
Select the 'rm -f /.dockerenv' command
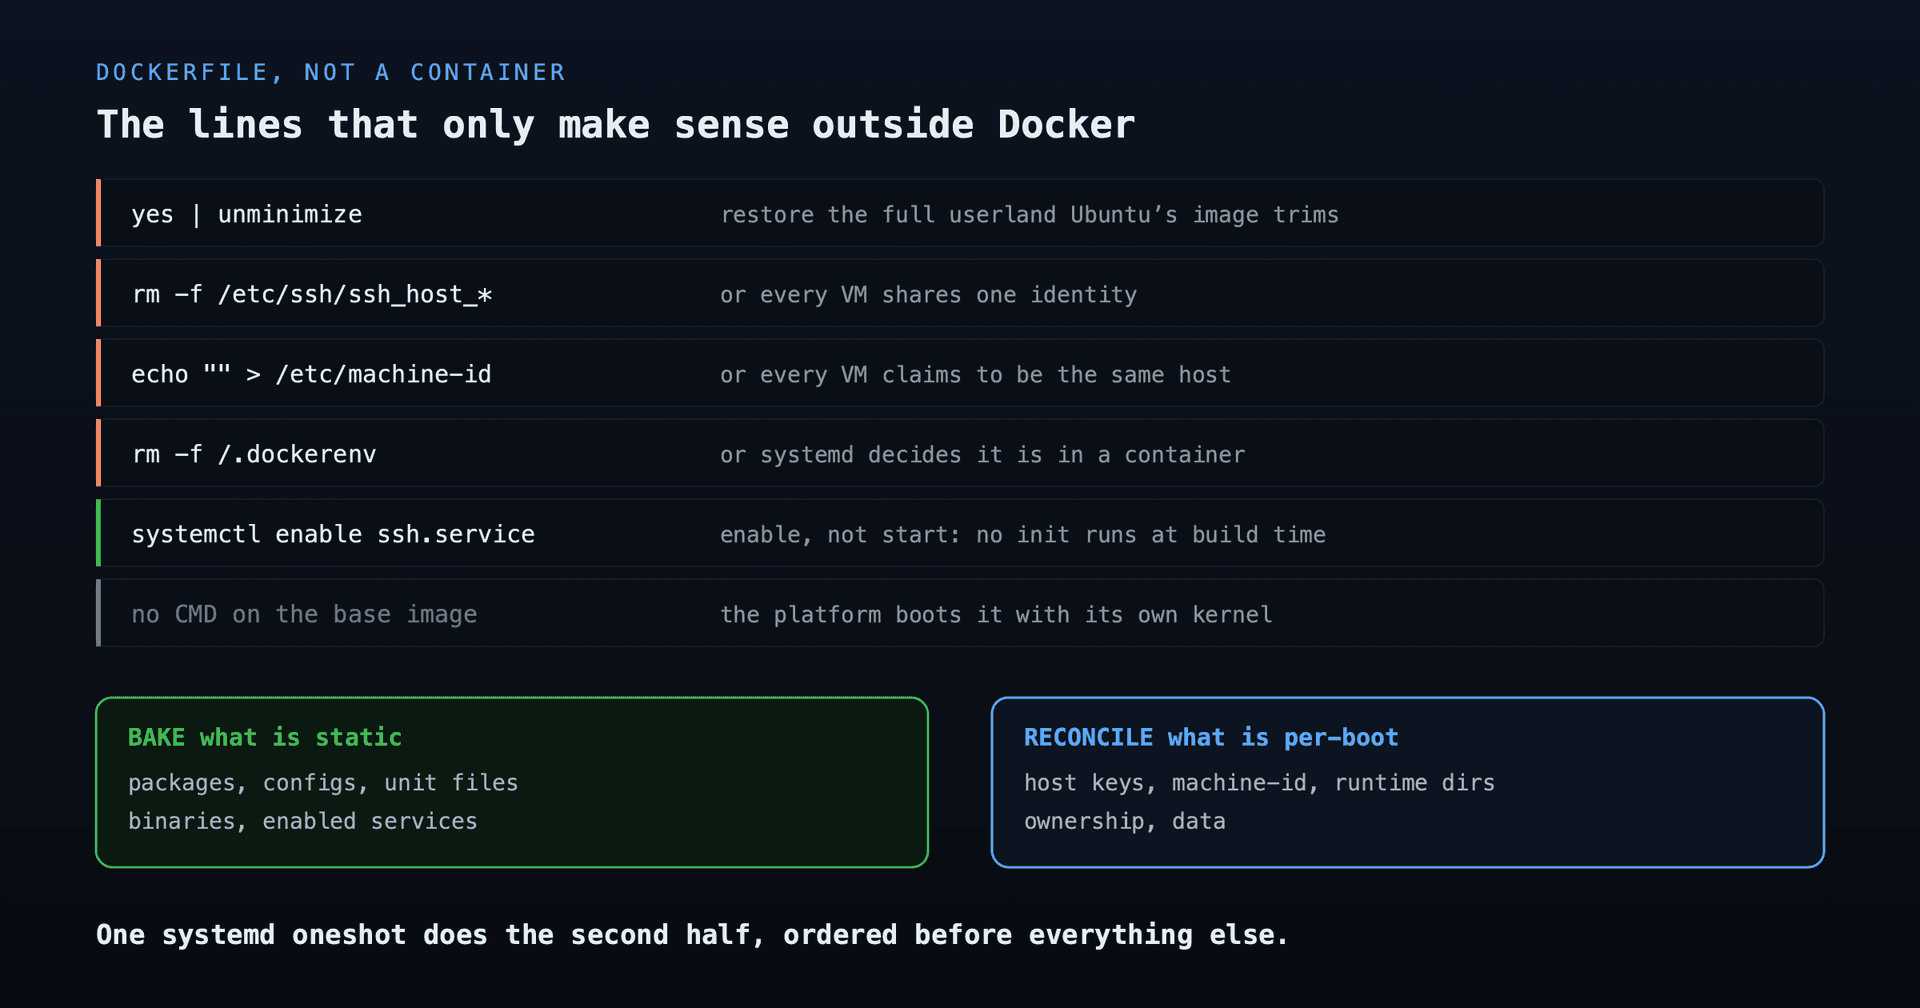coord(254,454)
